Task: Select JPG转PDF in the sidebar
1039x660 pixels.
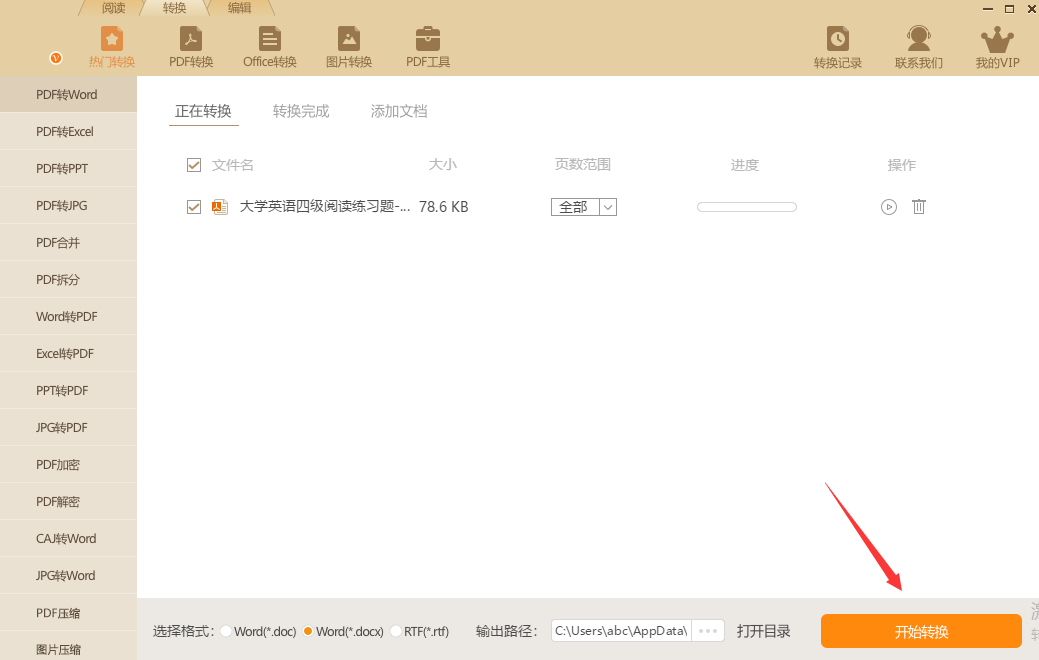Action: pyautogui.click(x=68, y=427)
